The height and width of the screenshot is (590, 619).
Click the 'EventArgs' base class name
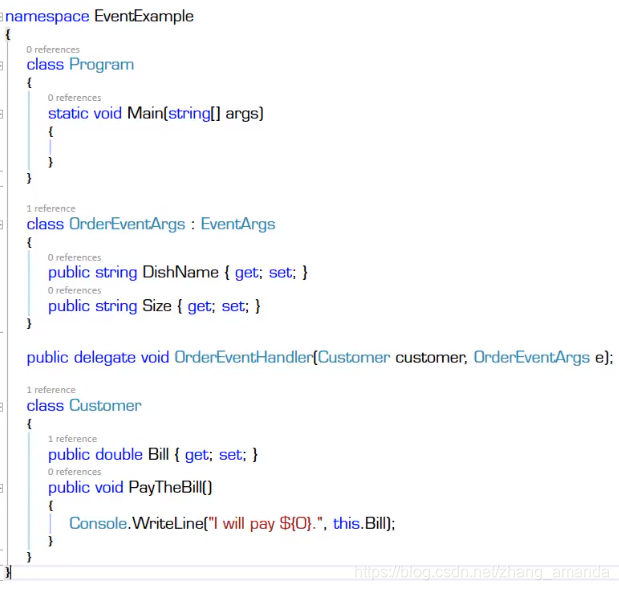(238, 224)
